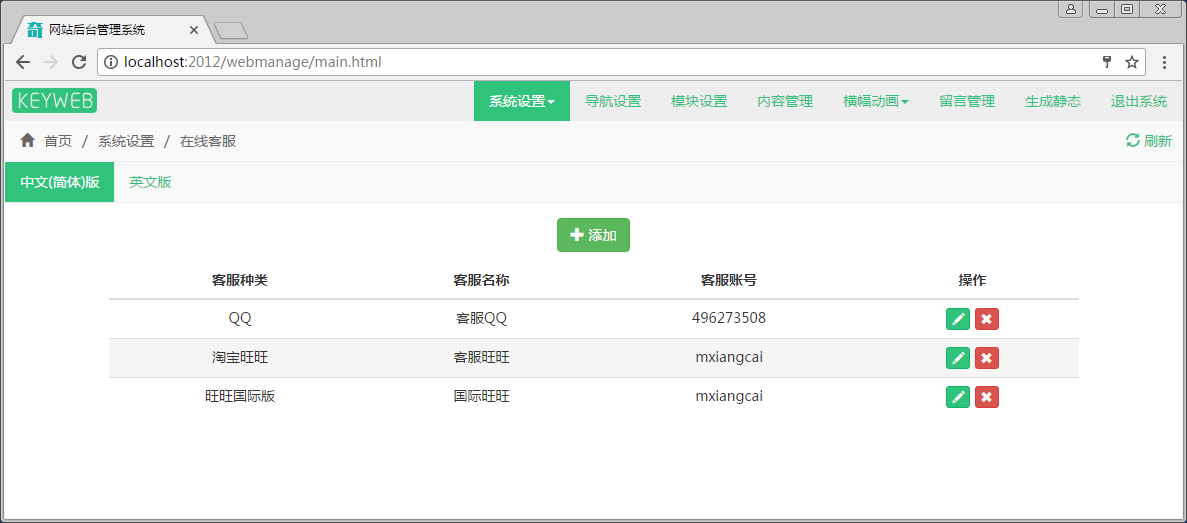
Task: Click the 客服种类 column header
Action: (240, 280)
